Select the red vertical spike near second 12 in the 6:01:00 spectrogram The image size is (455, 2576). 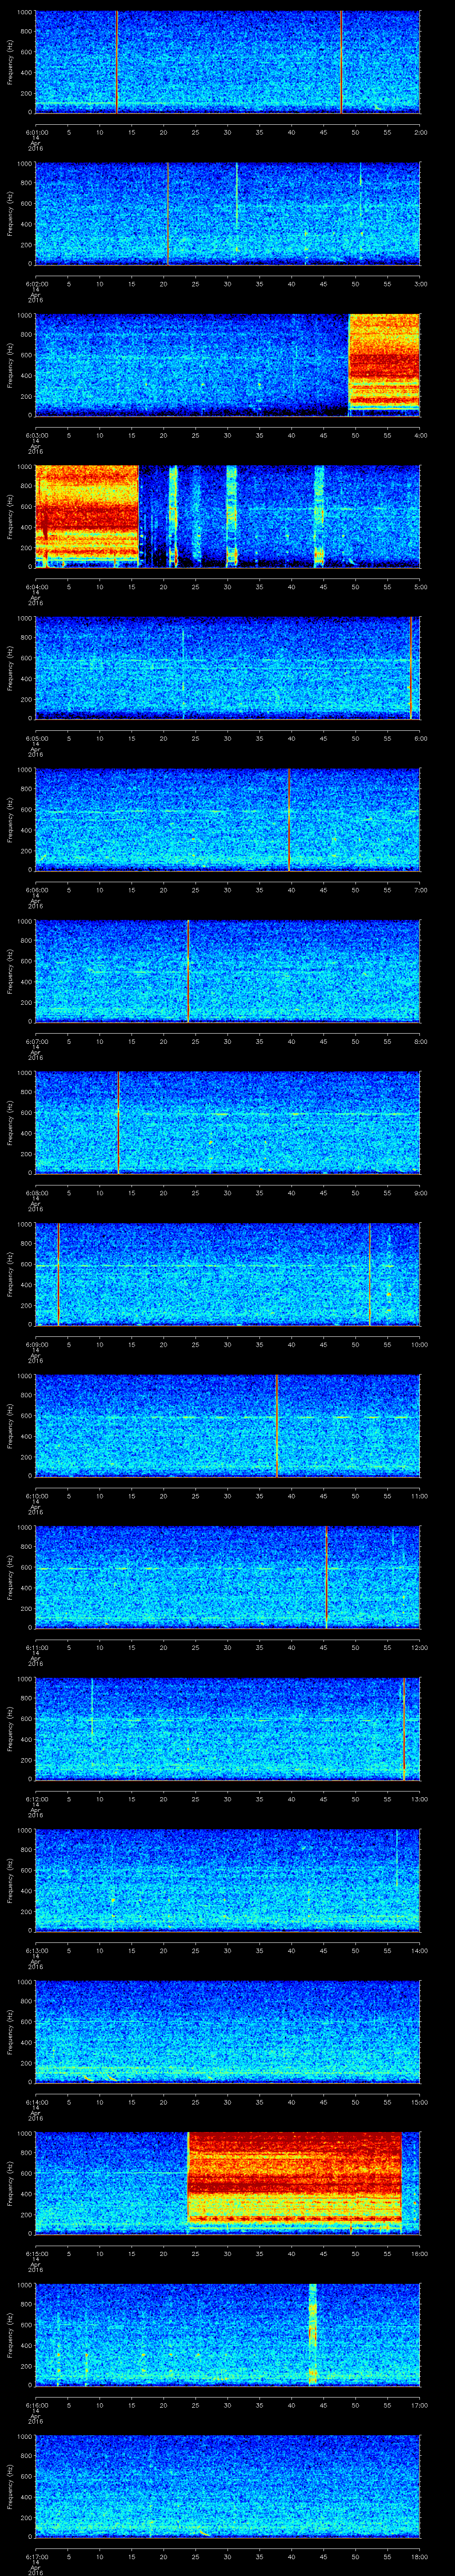(116, 62)
